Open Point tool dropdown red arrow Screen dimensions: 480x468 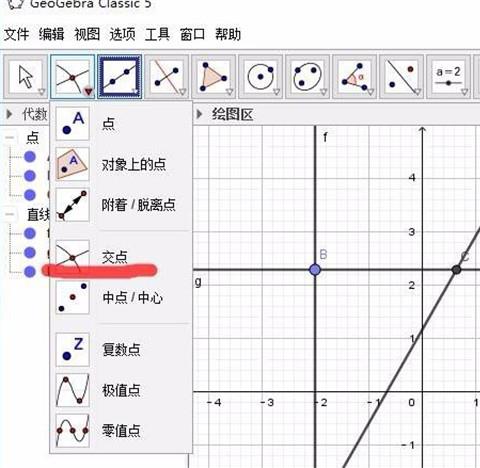coord(89,91)
